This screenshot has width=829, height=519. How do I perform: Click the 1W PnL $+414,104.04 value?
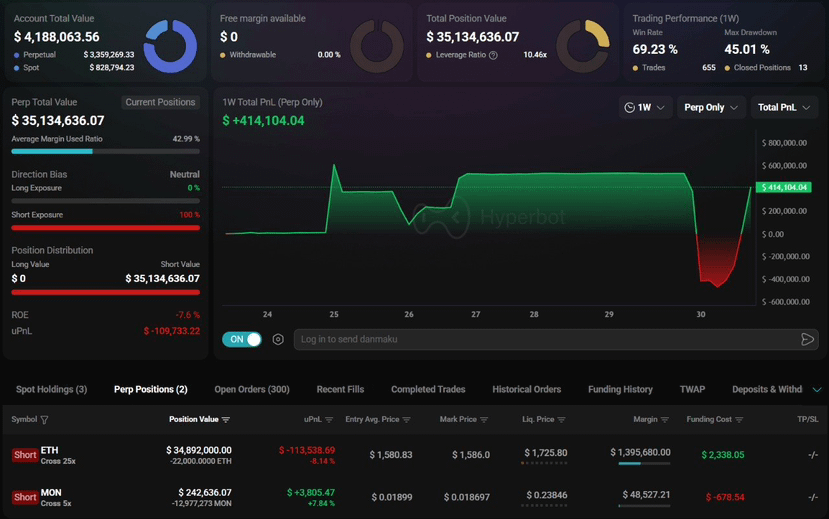pyautogui.click(x=263, y=121)
